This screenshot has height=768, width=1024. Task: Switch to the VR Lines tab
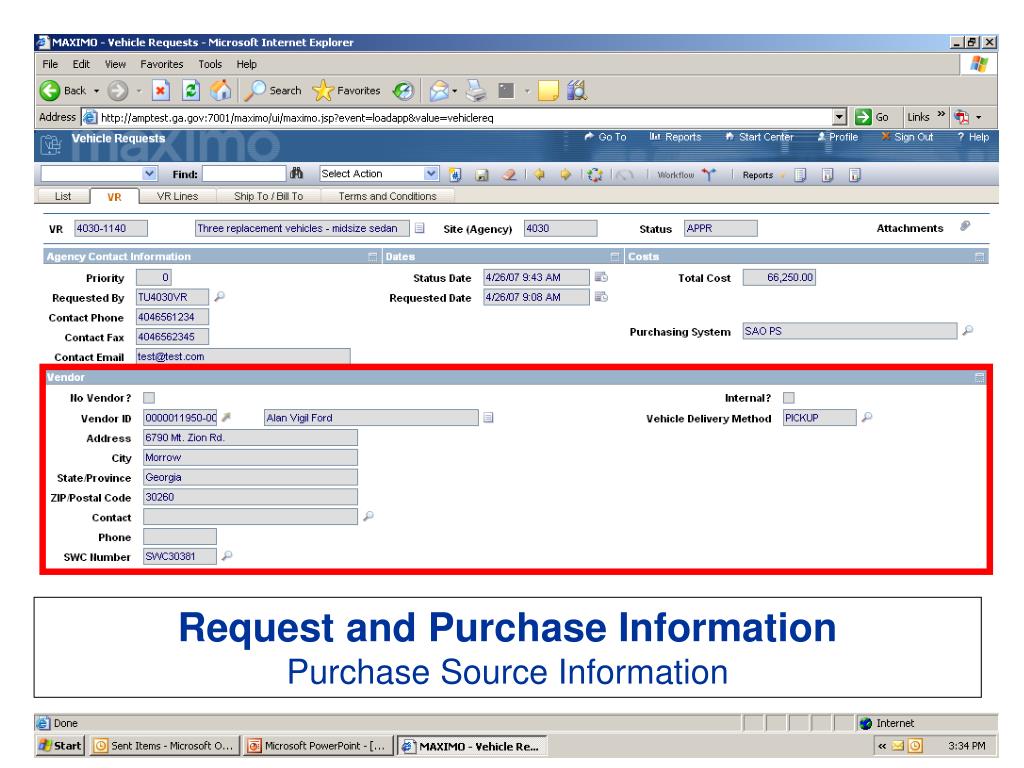(178, 196)
